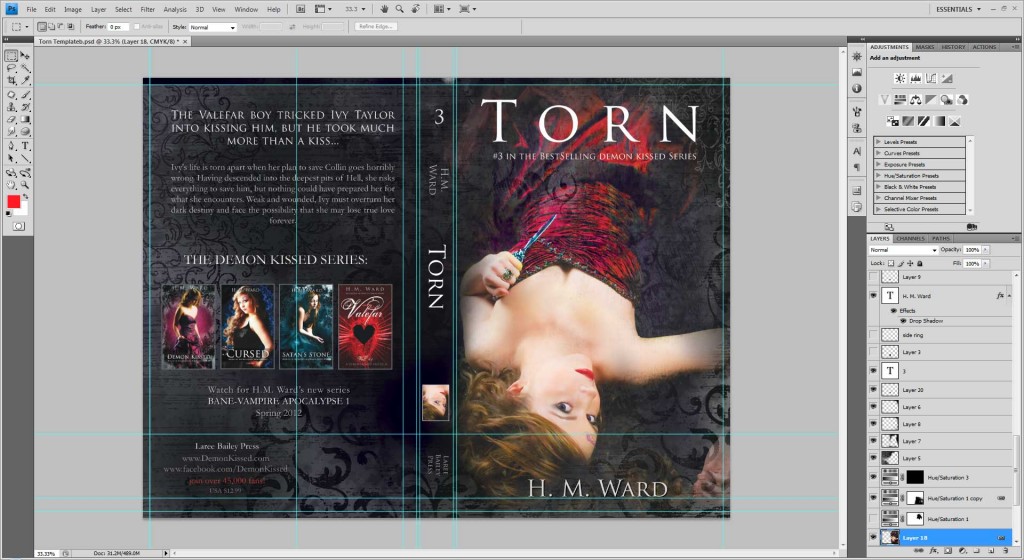1024x560 pixels.
Task: Show the side ring layer
Action: (x=873, y=335)
